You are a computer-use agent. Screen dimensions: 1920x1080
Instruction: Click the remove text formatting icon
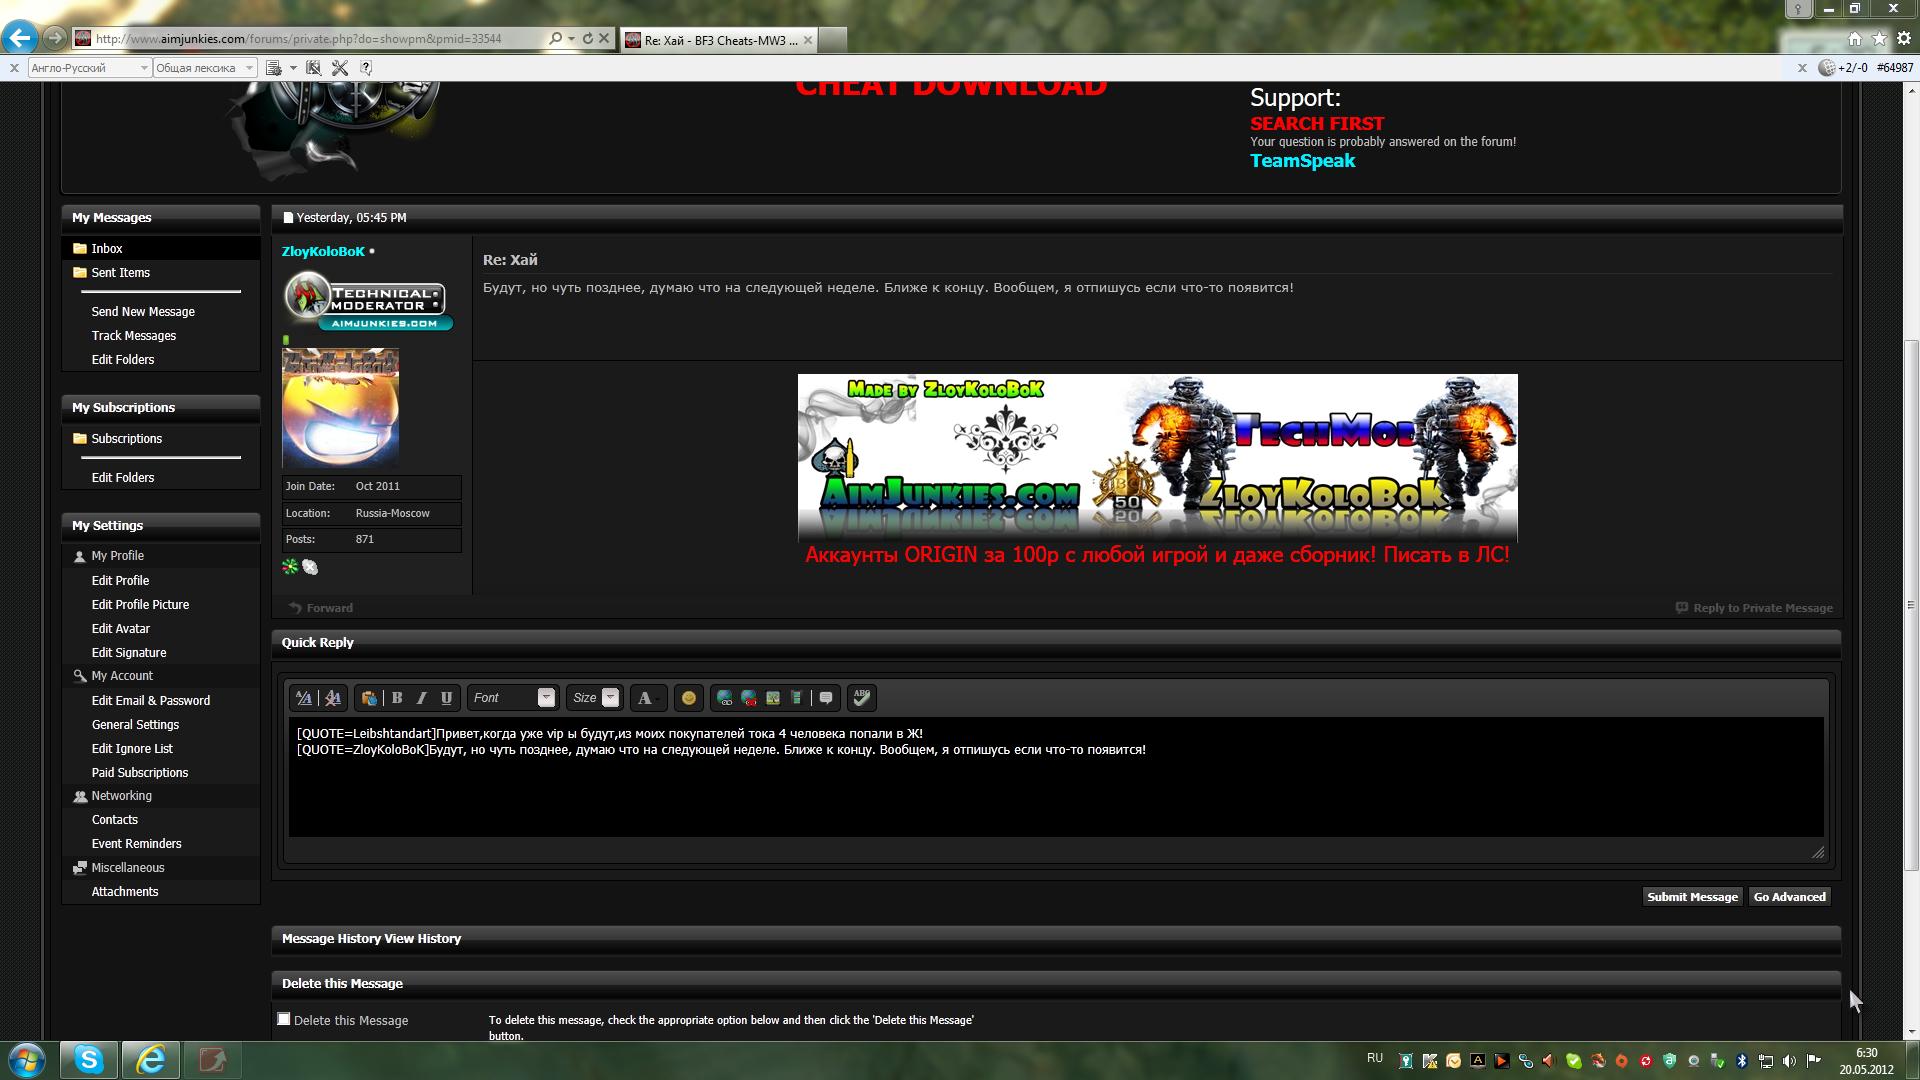point(333,698)
